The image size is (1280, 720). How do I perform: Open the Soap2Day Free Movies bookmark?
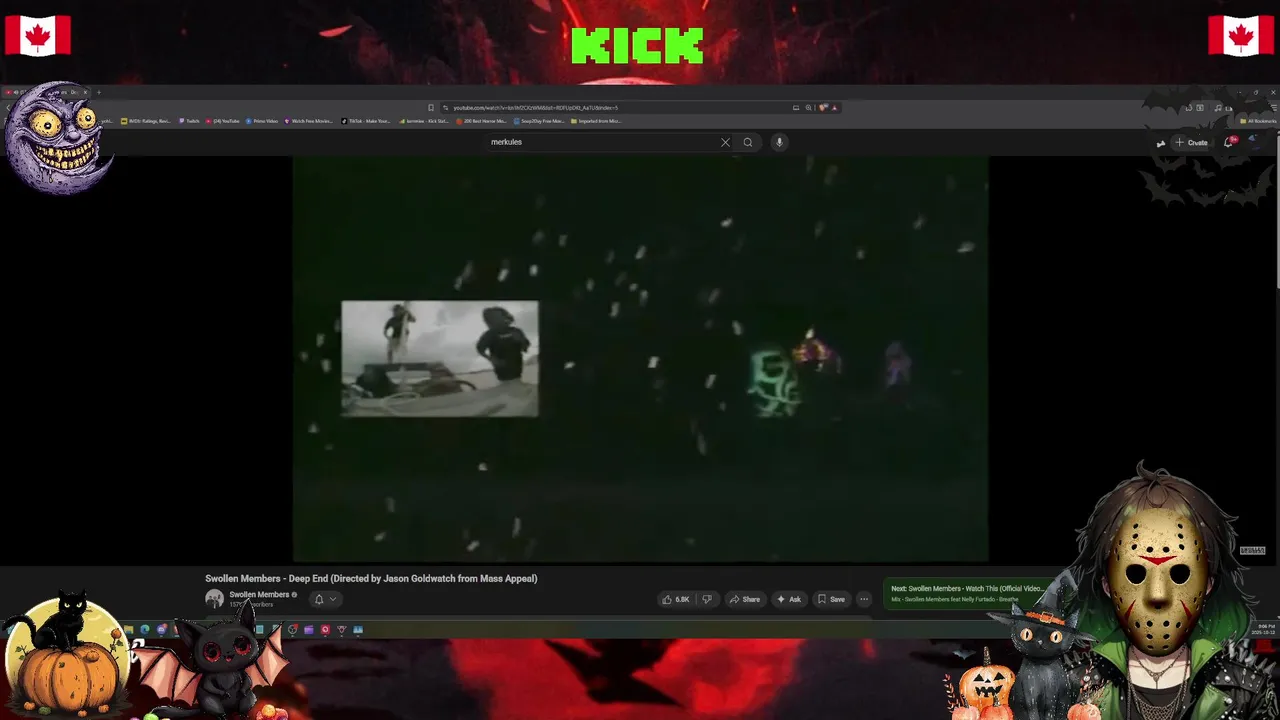[x=539, y=121]
